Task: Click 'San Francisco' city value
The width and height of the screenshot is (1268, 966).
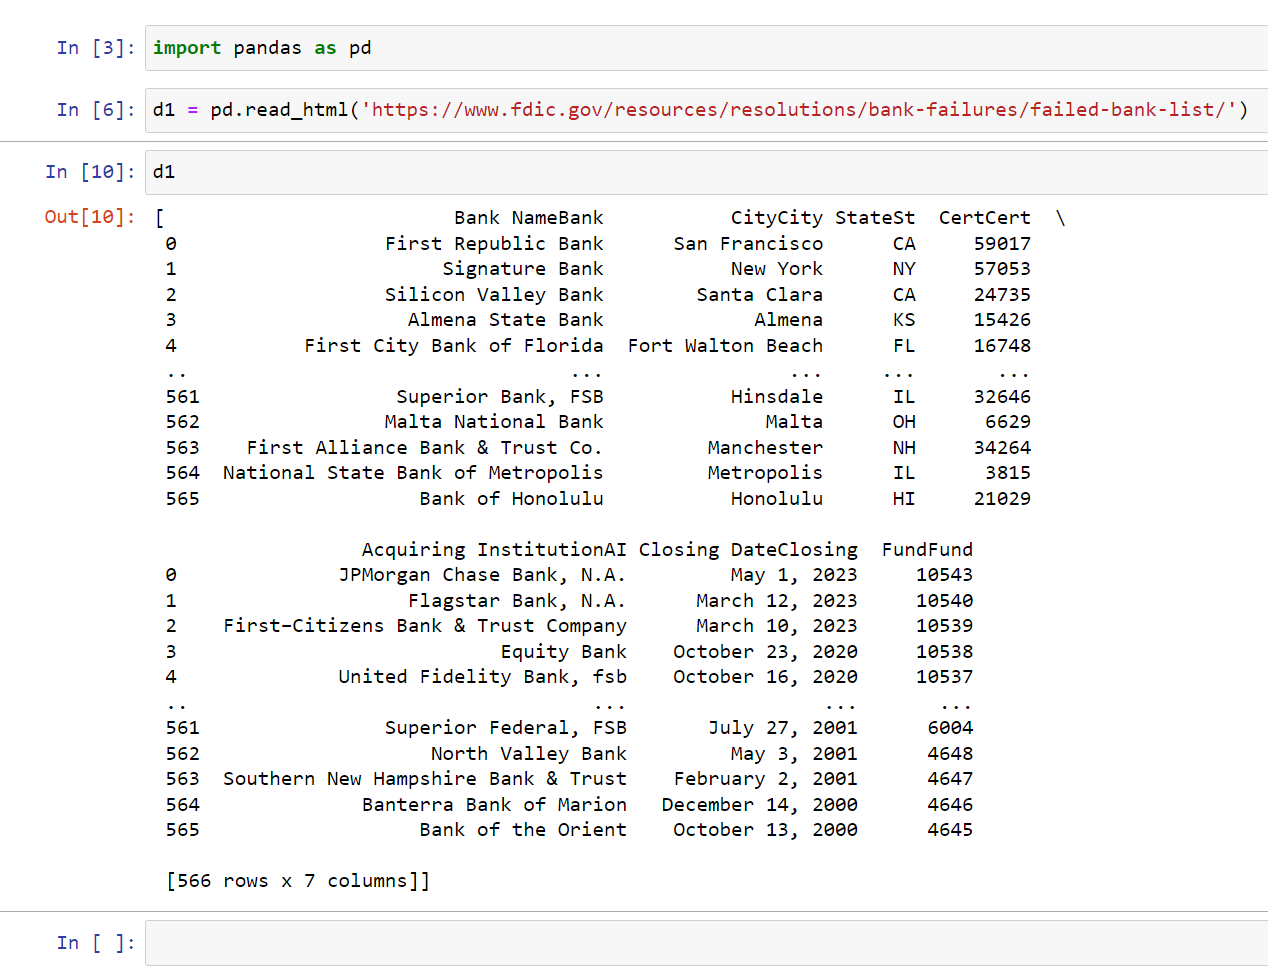Action: pyautogui.click(x=748, y=244)
